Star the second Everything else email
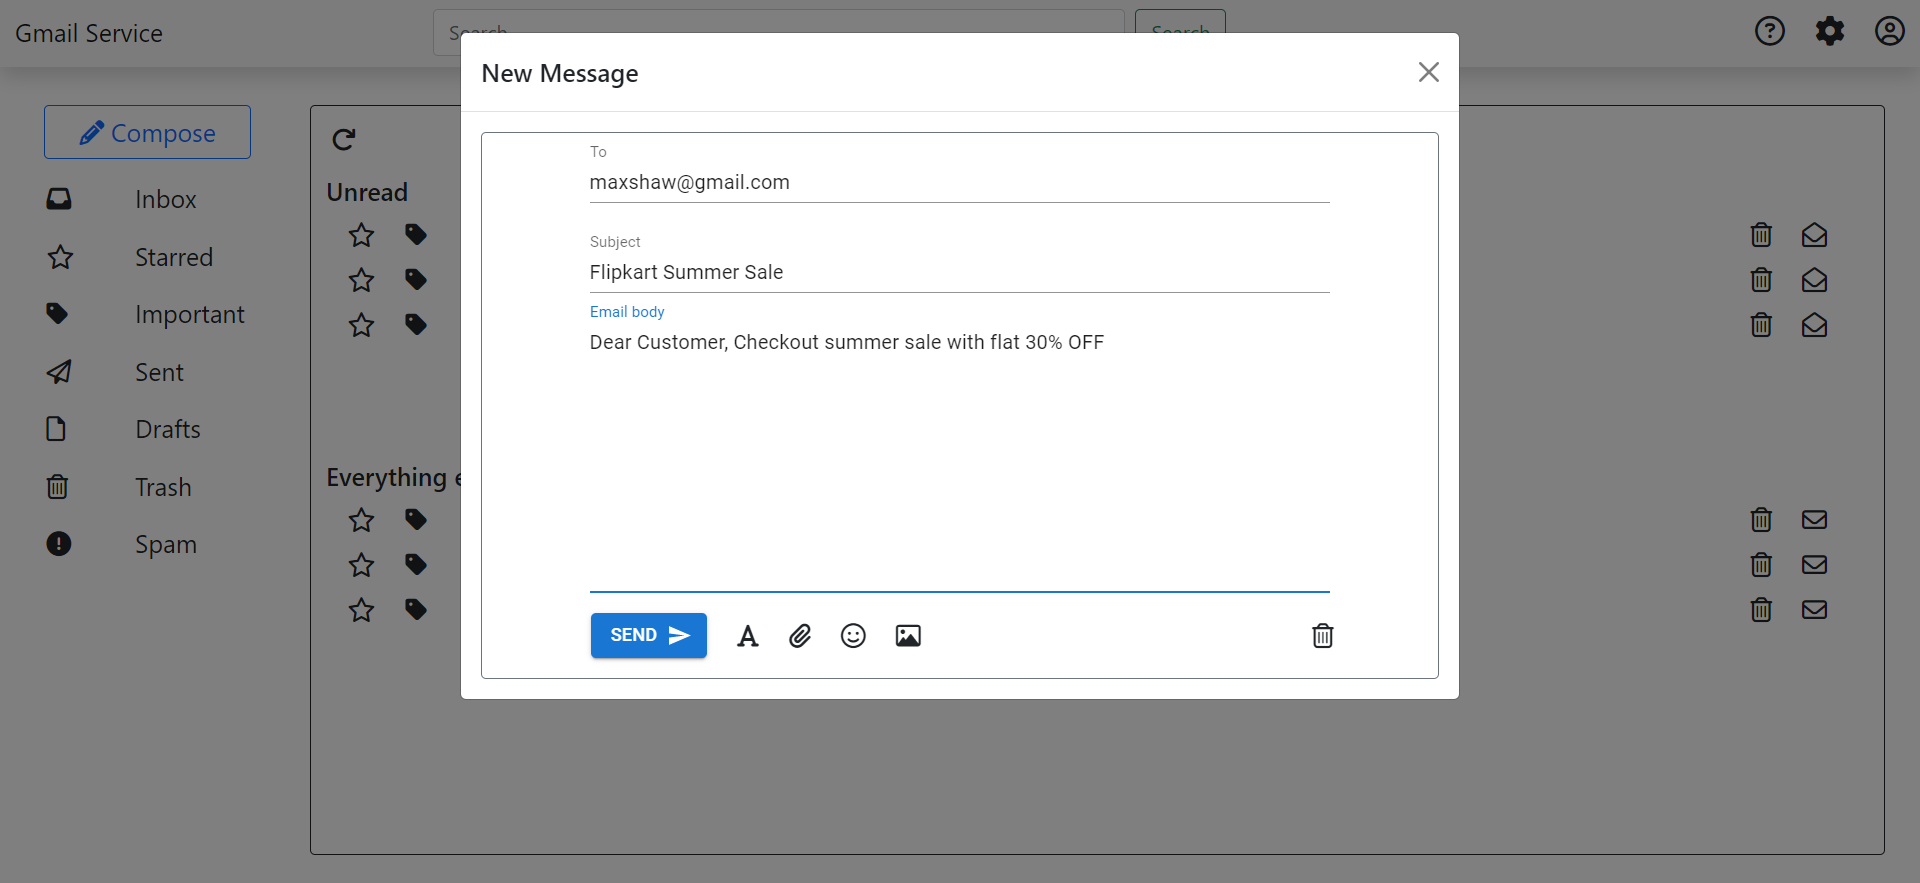Image resolution: width=1920 pixels, height=883 pixels. (361, 565)
